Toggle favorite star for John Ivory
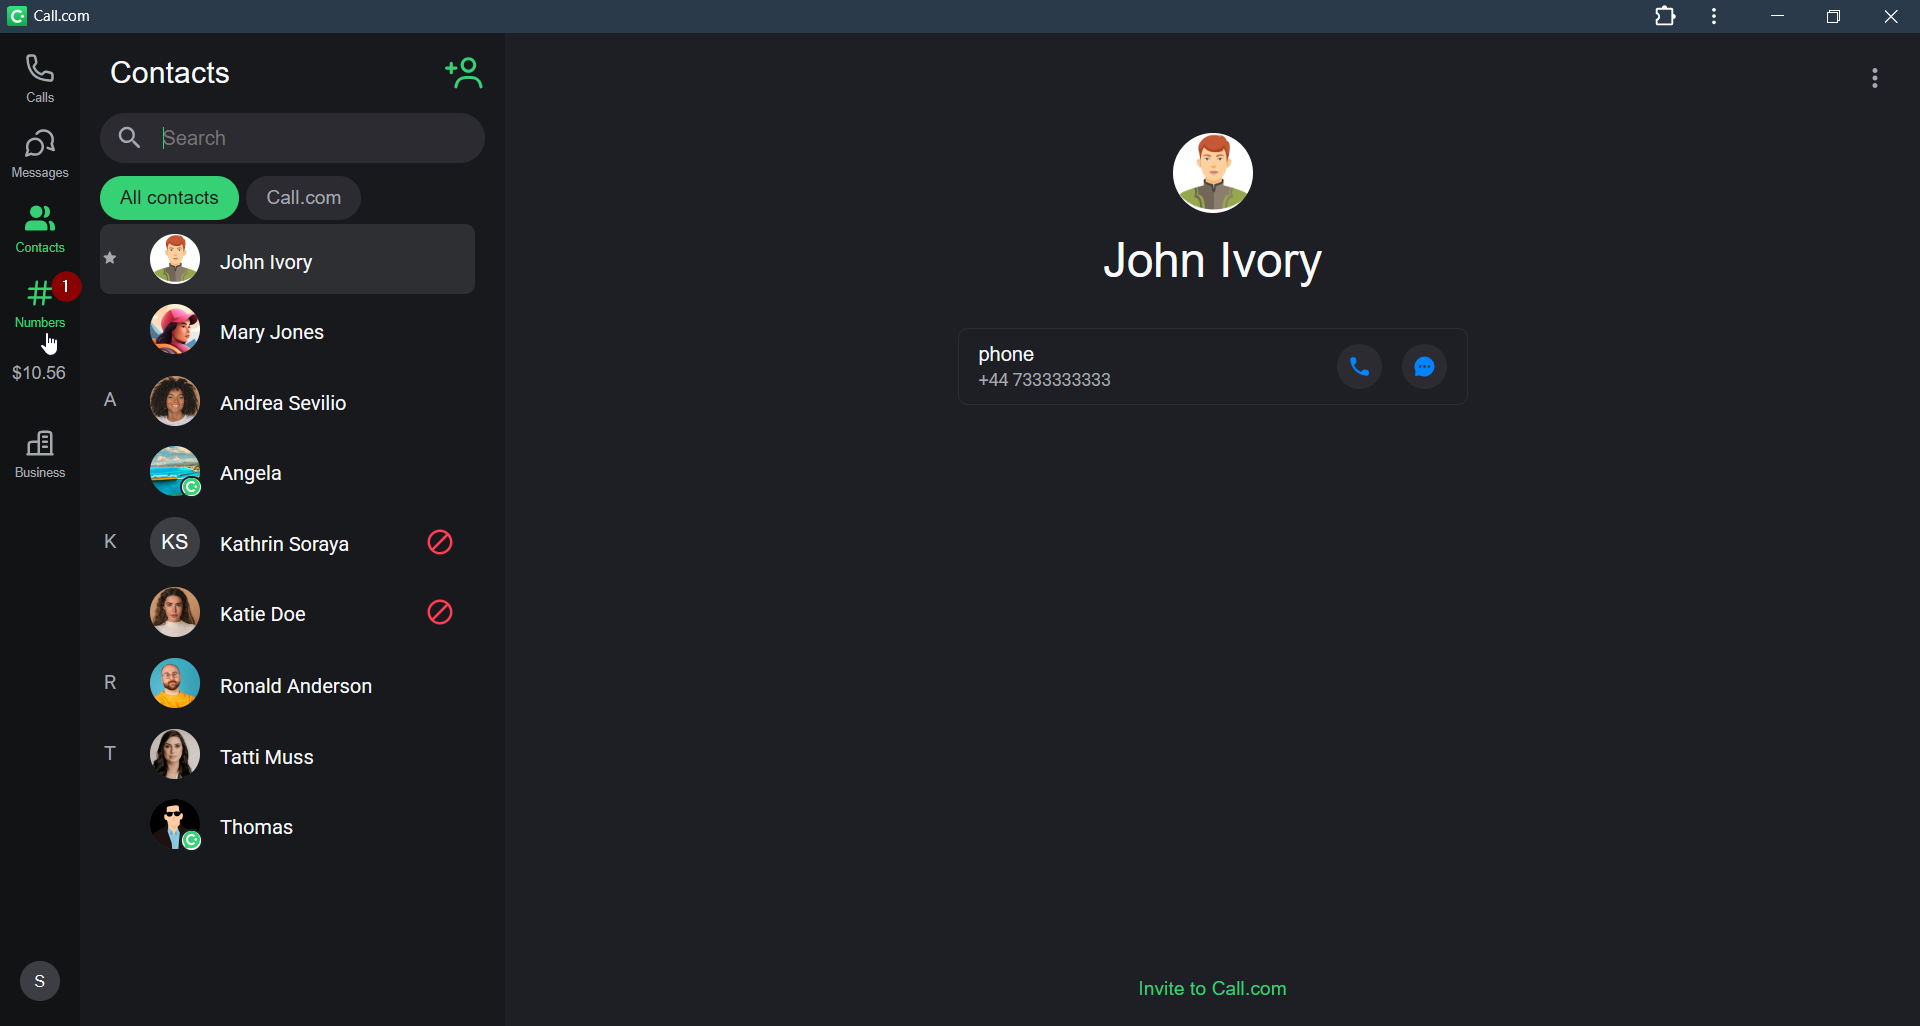The image size is (1920, 1026). (111, 259)
